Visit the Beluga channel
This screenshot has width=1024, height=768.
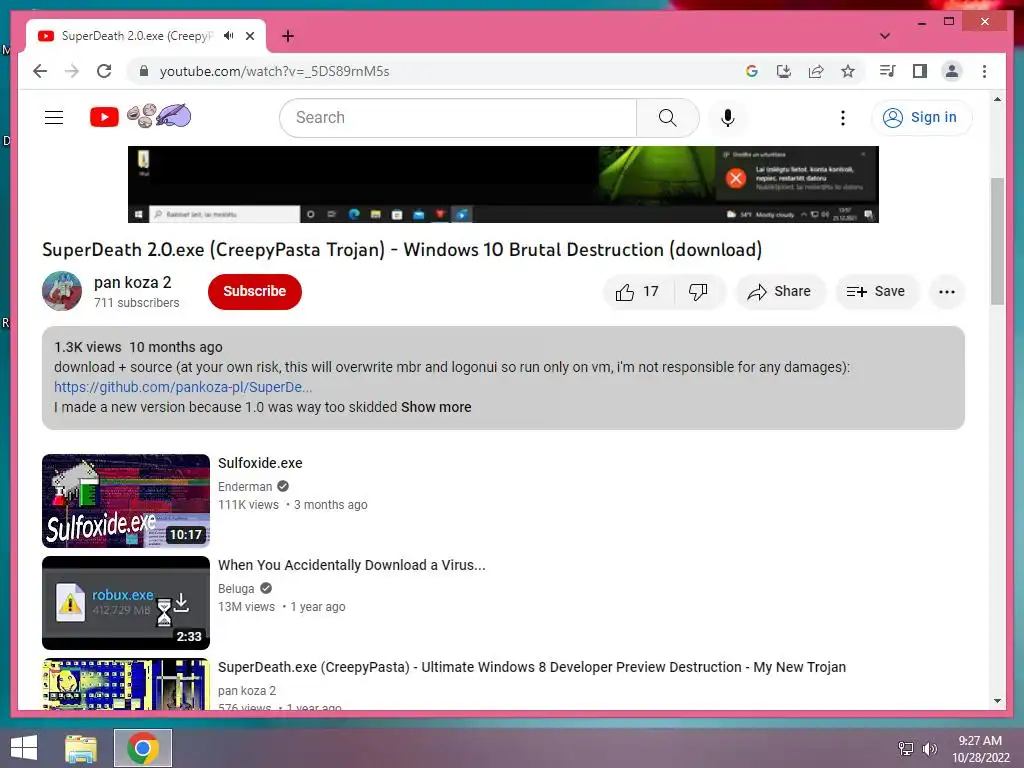[x=236, y=588]
